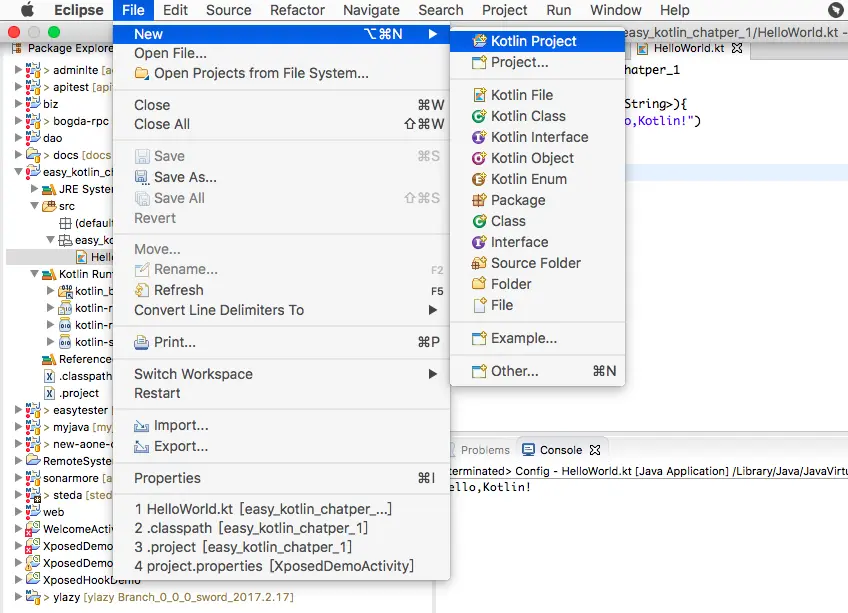Open the Apple menu

click(x=27, y=10)
